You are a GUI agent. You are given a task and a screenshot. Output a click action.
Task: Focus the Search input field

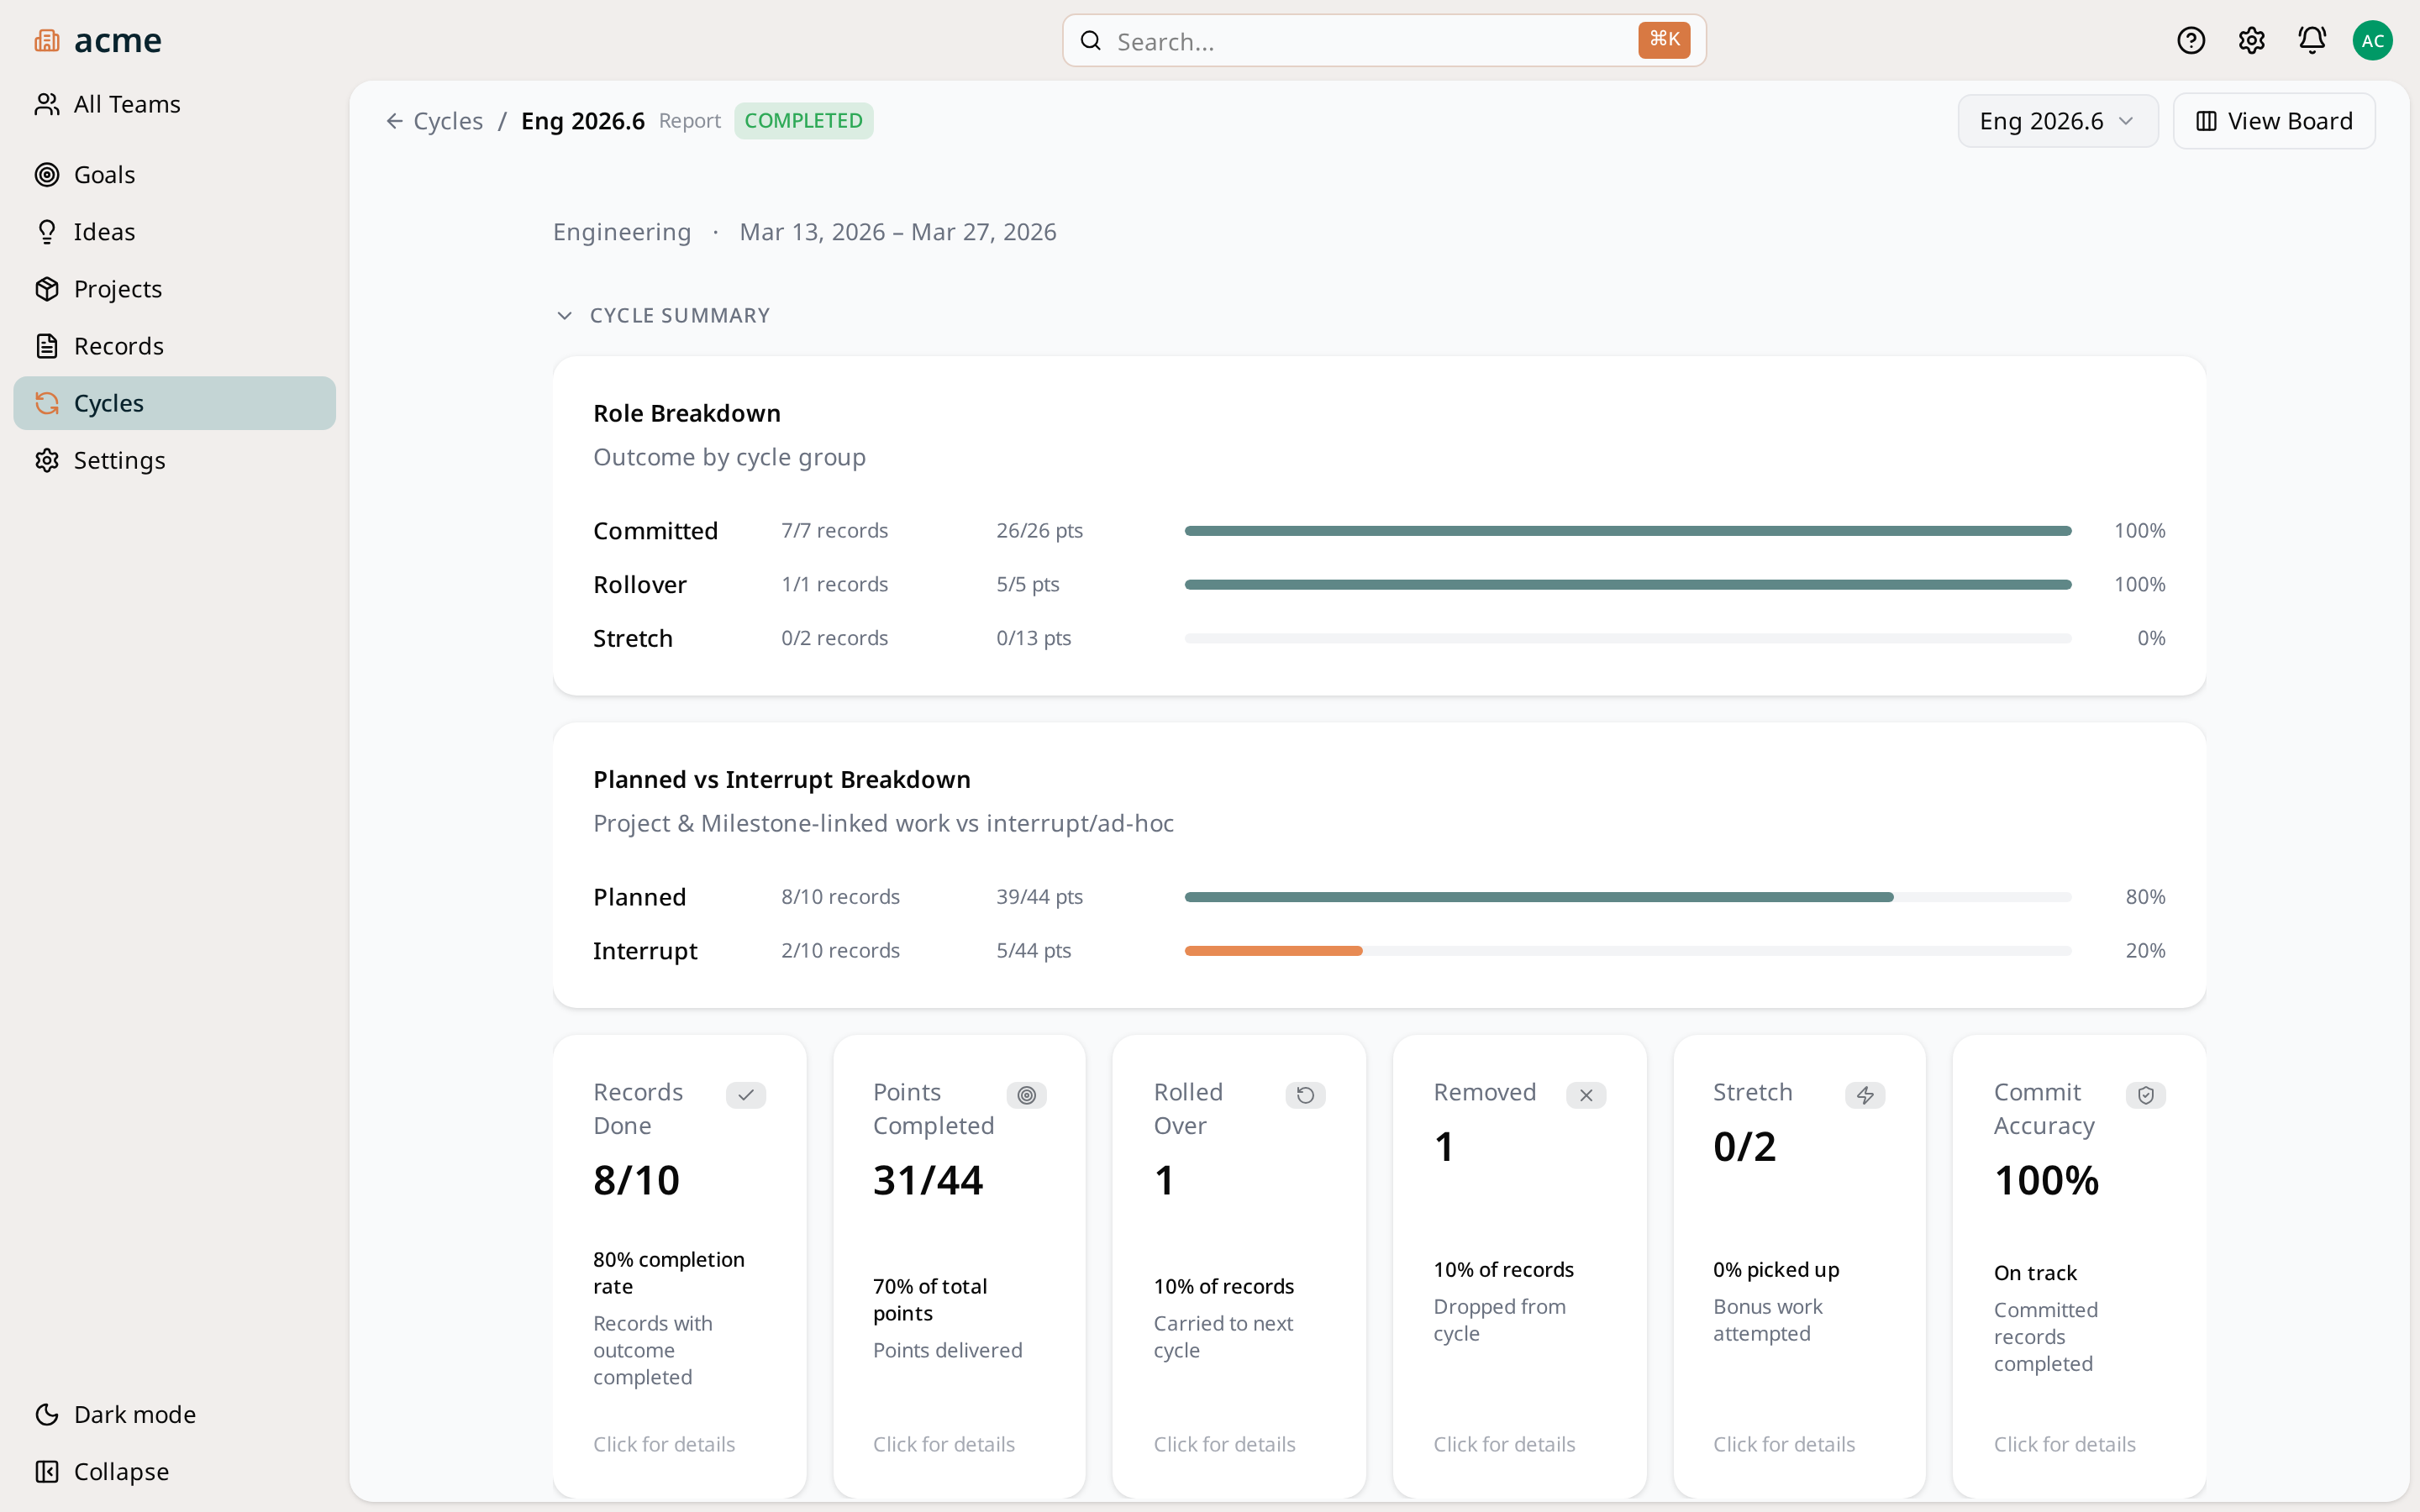coord(1370,41)
